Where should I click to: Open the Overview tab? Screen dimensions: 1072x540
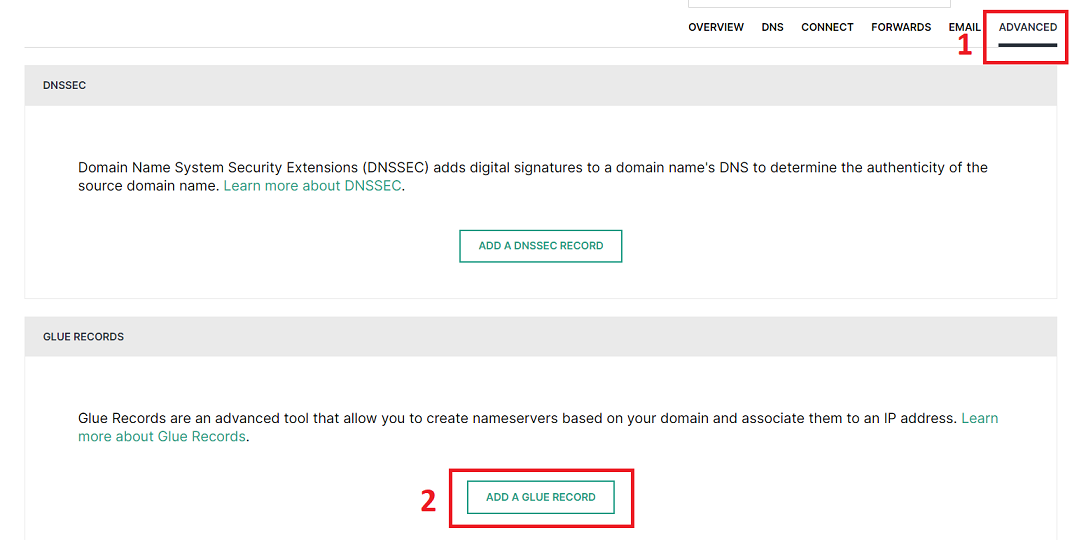(x=715, y=27)
